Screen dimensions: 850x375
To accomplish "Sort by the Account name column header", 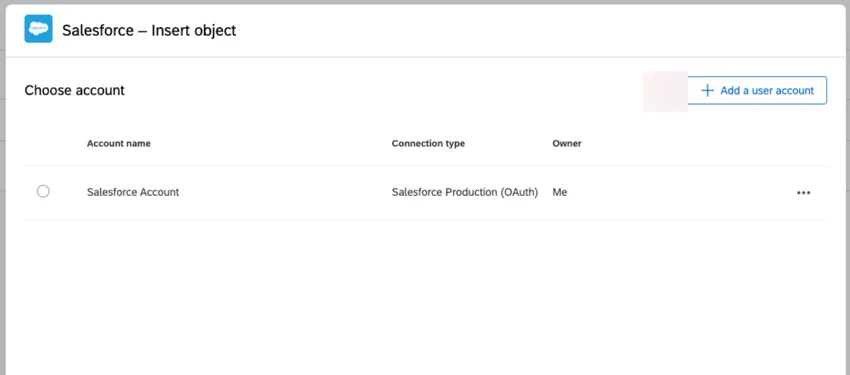I will point(119,144).
